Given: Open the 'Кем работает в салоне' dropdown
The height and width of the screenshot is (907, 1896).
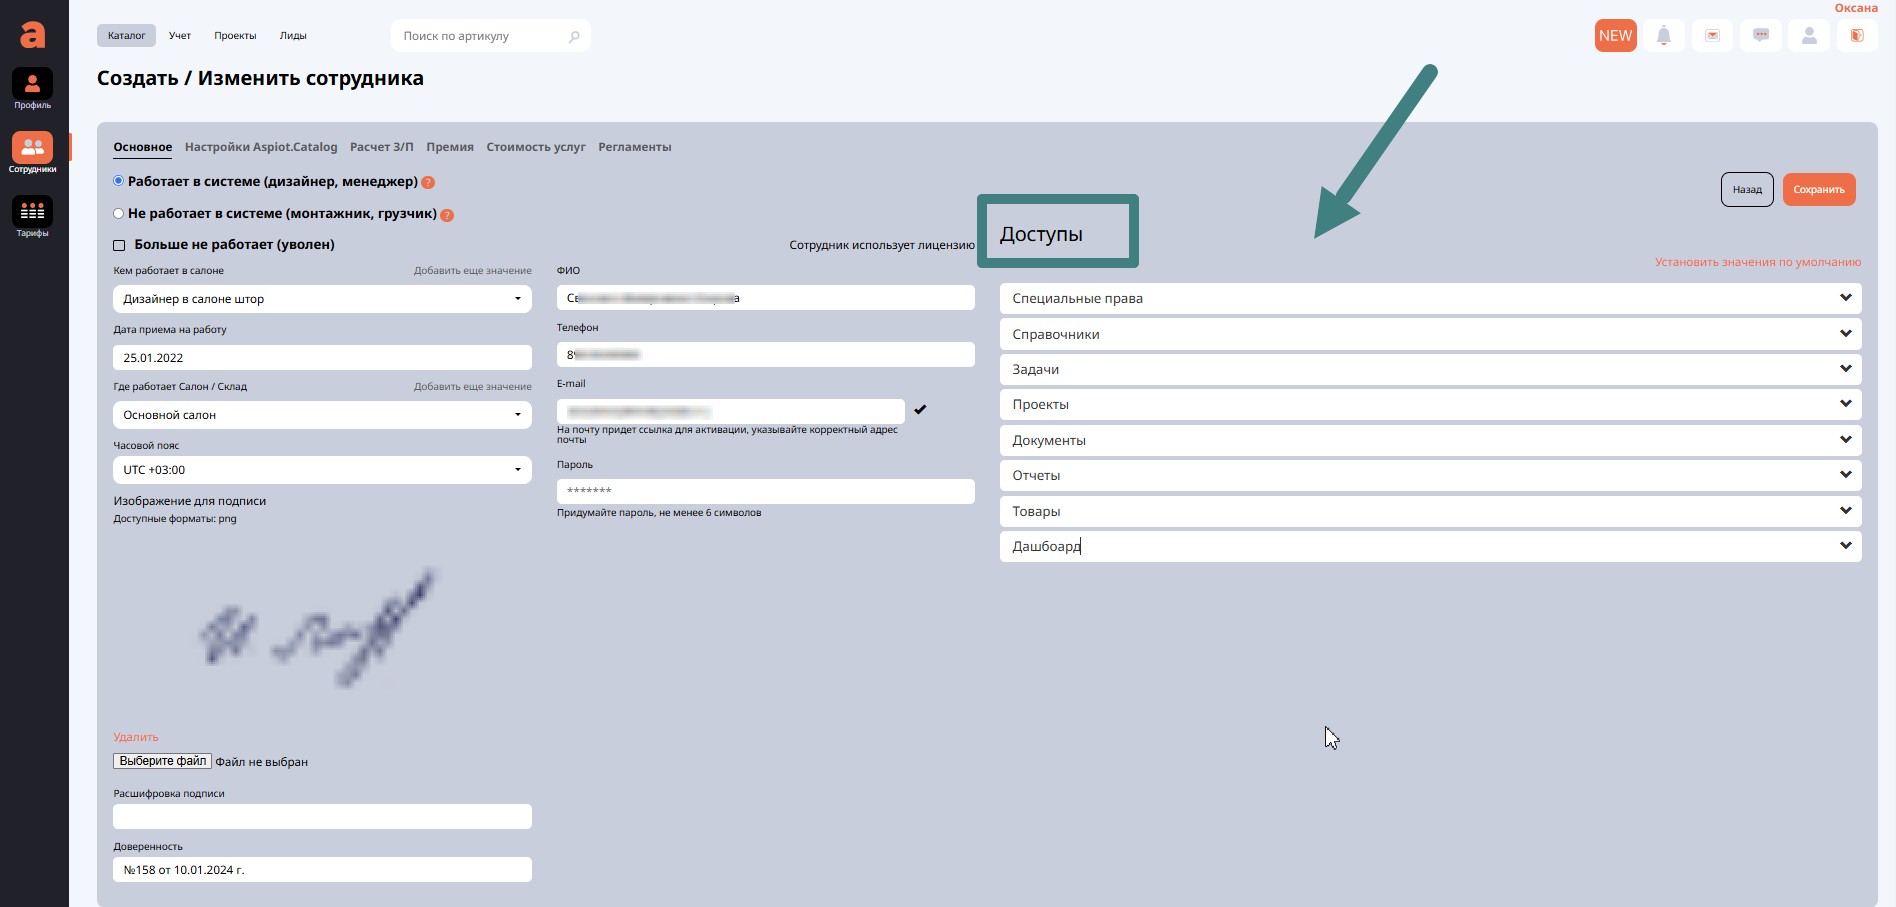Looking at the screenshot, I should (322, 299).
